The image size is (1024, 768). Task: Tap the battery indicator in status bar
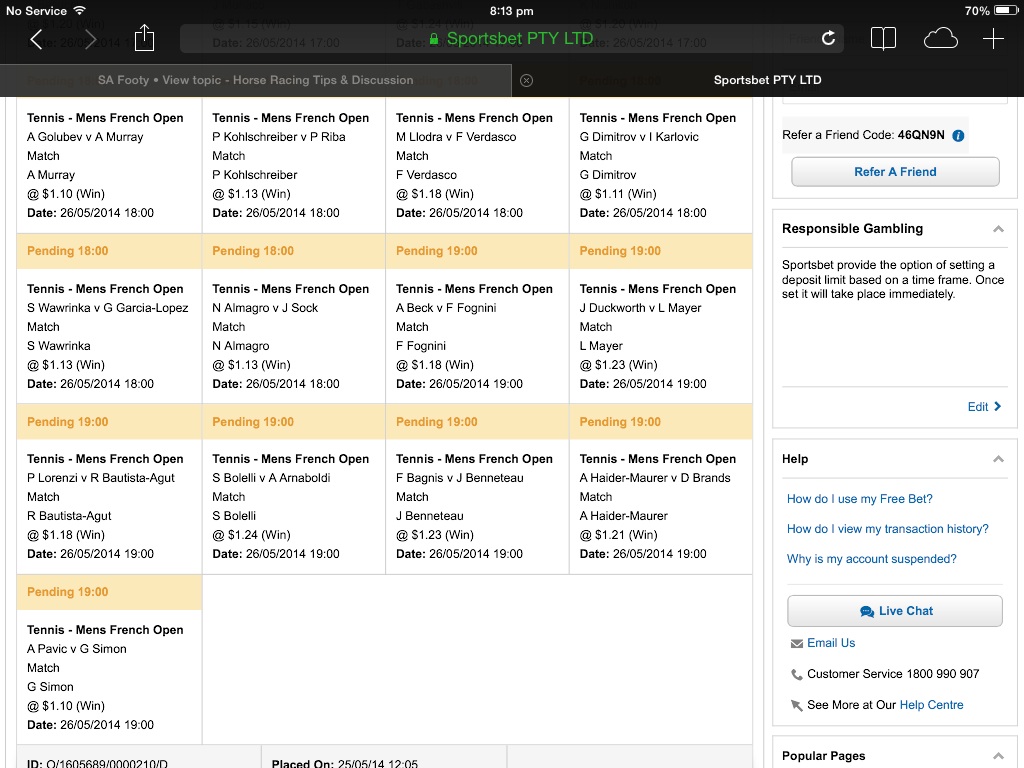click(x=1004, y=10)
